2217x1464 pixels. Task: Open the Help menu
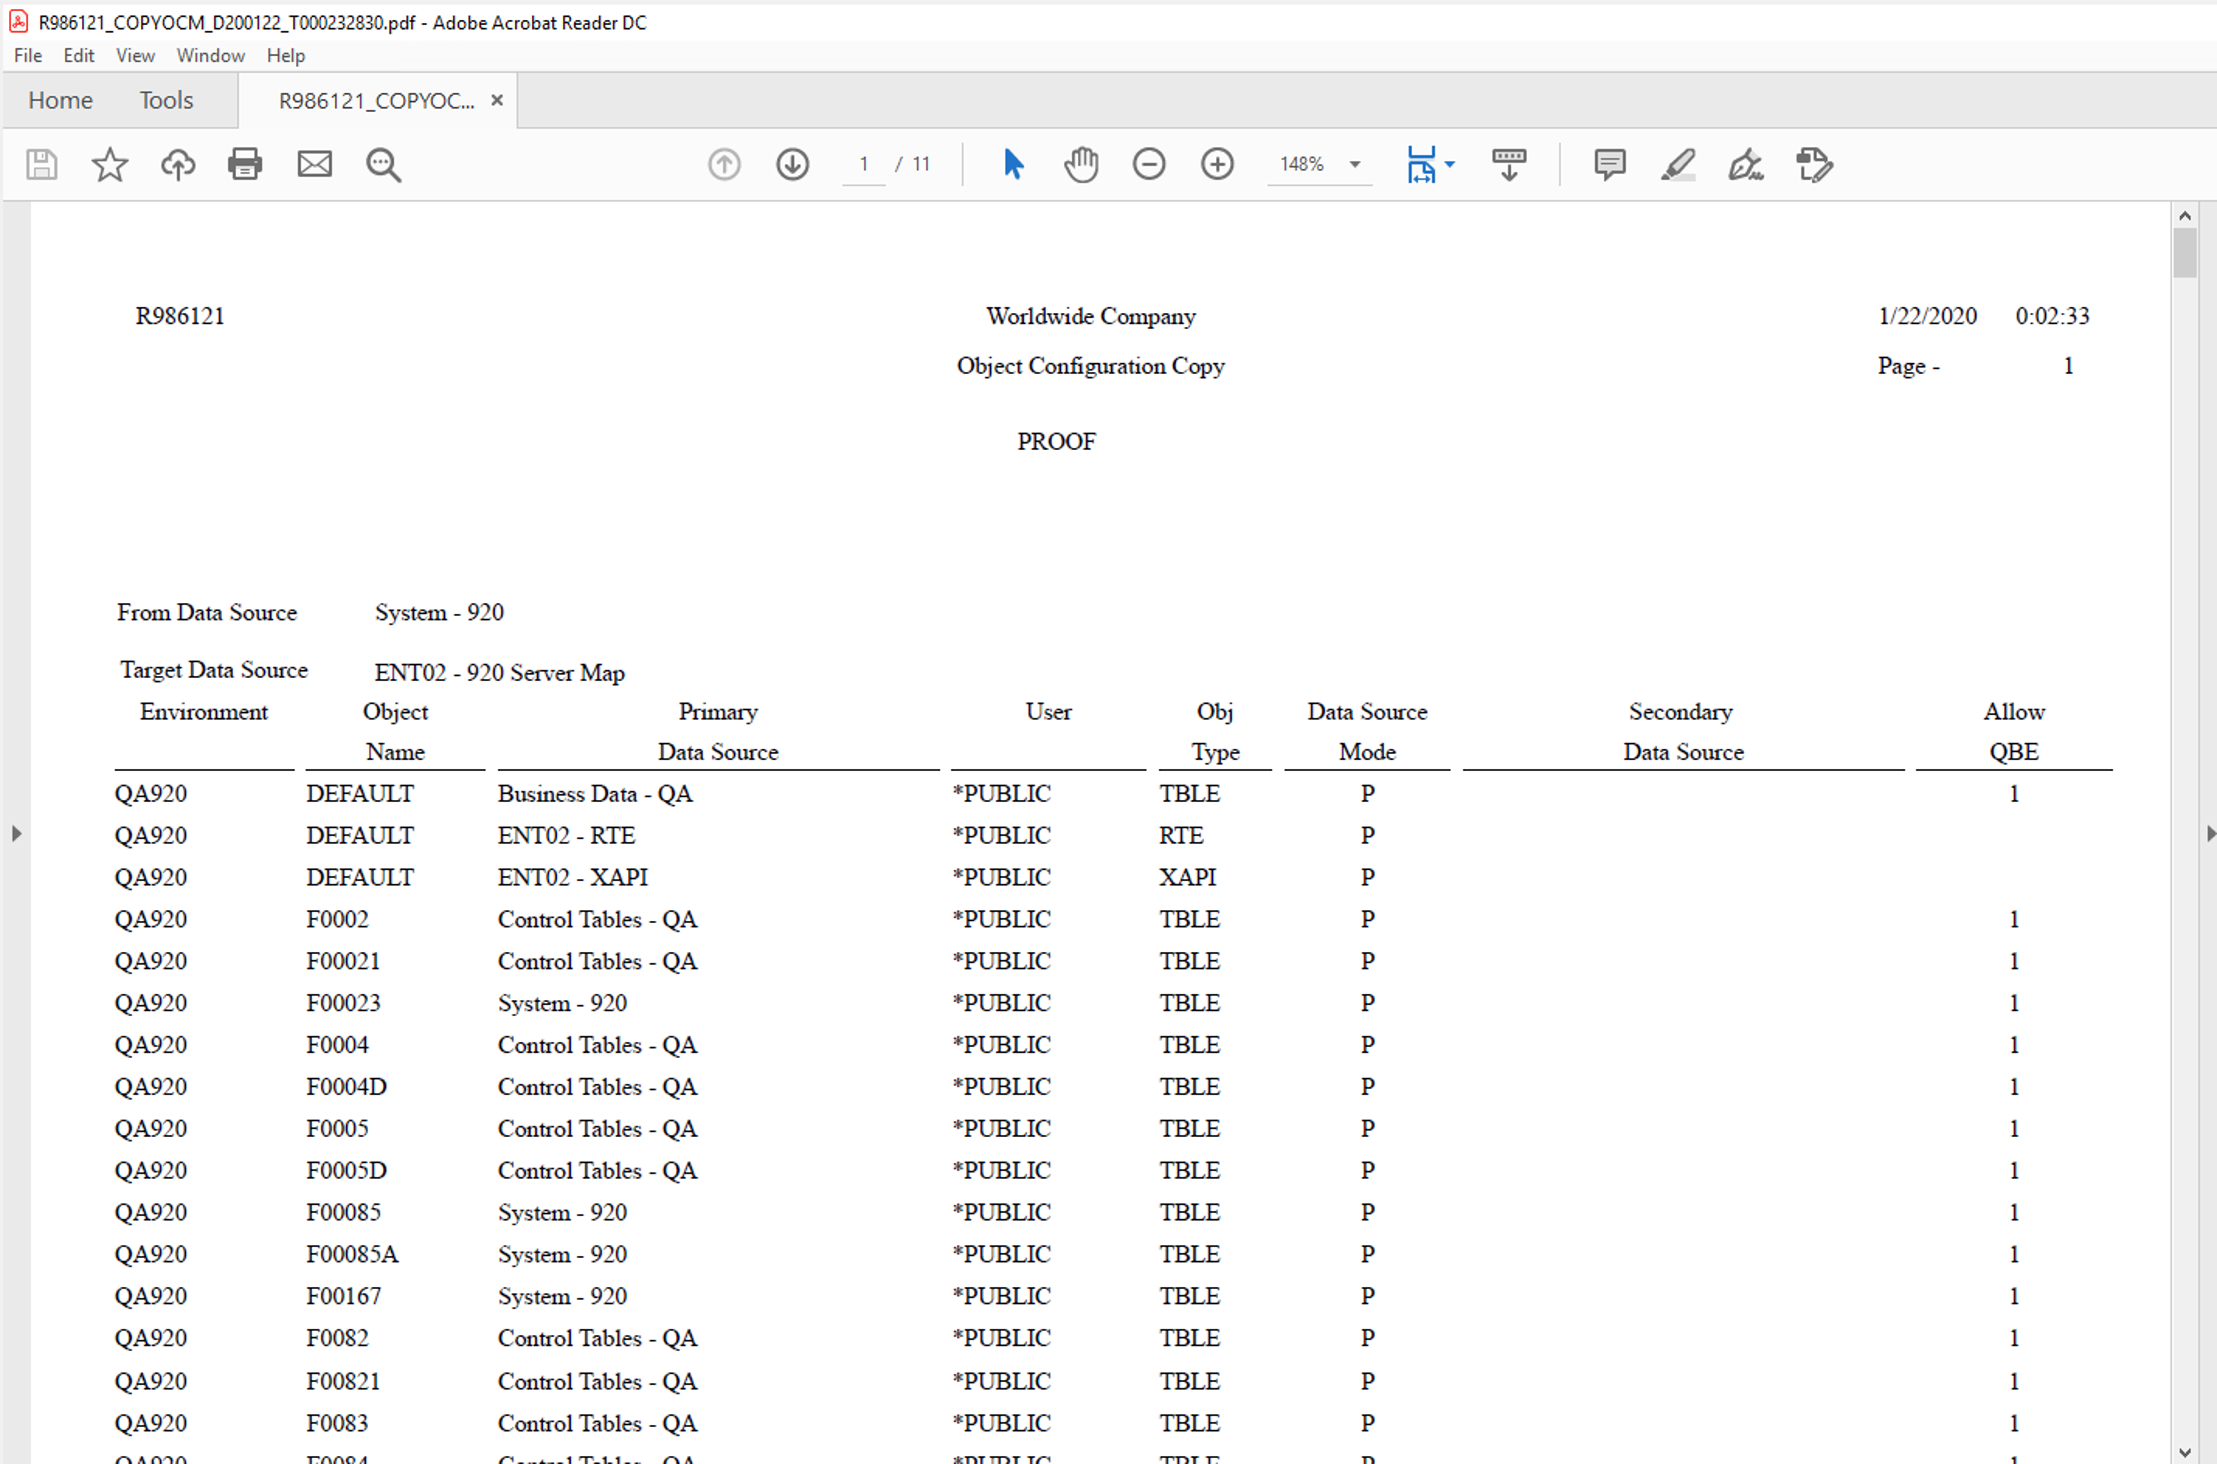click(285, 55)
